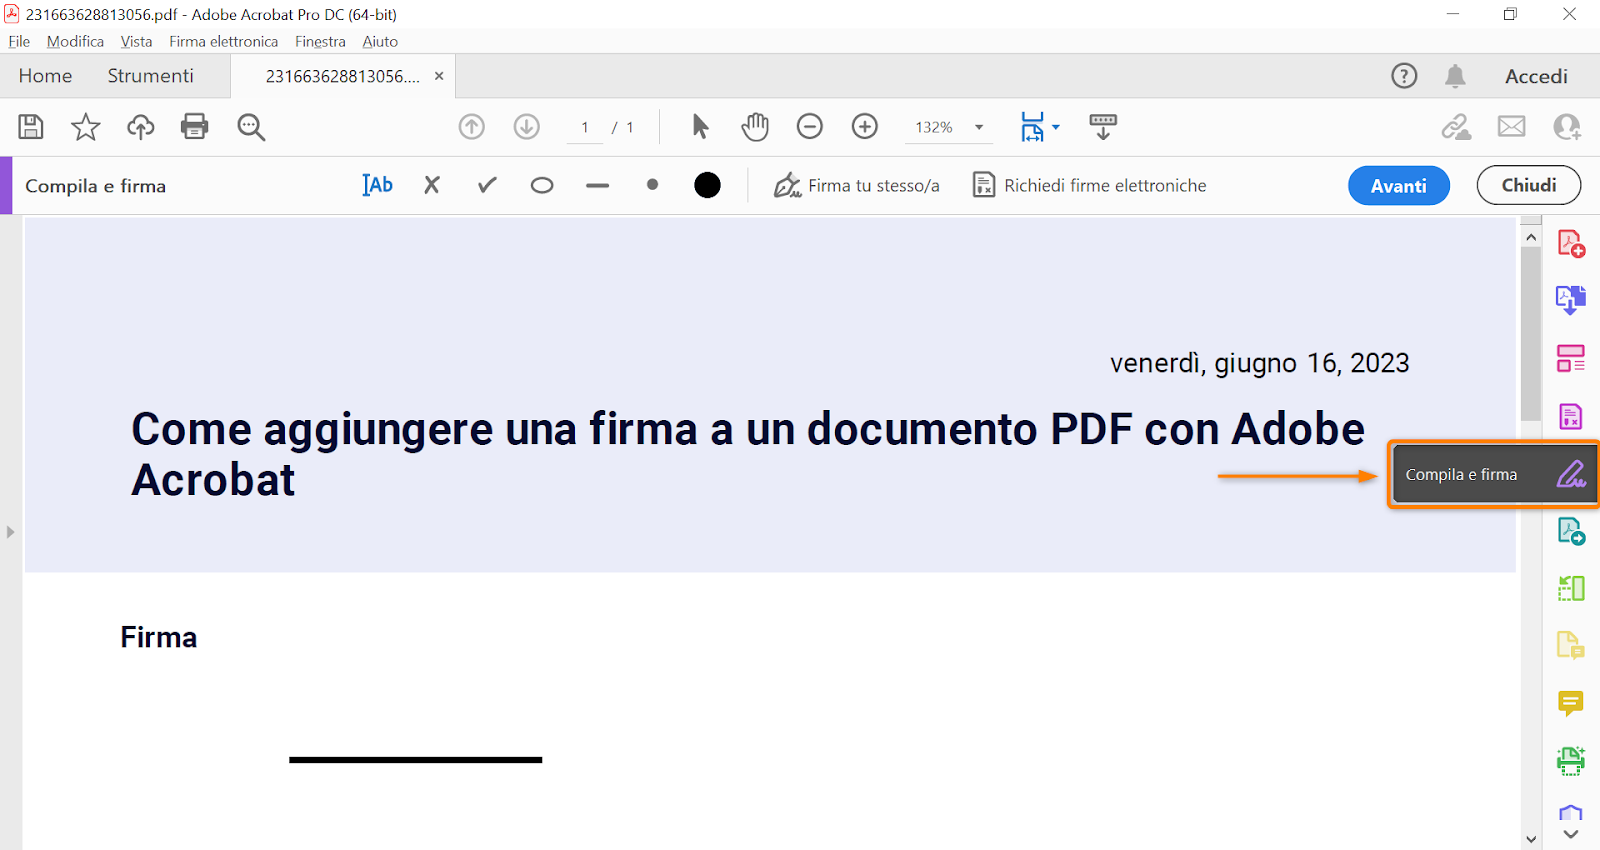Click the scrollbar down arrow
This screenshot has width=1600, height=850.
click(x=1531, y=839)
